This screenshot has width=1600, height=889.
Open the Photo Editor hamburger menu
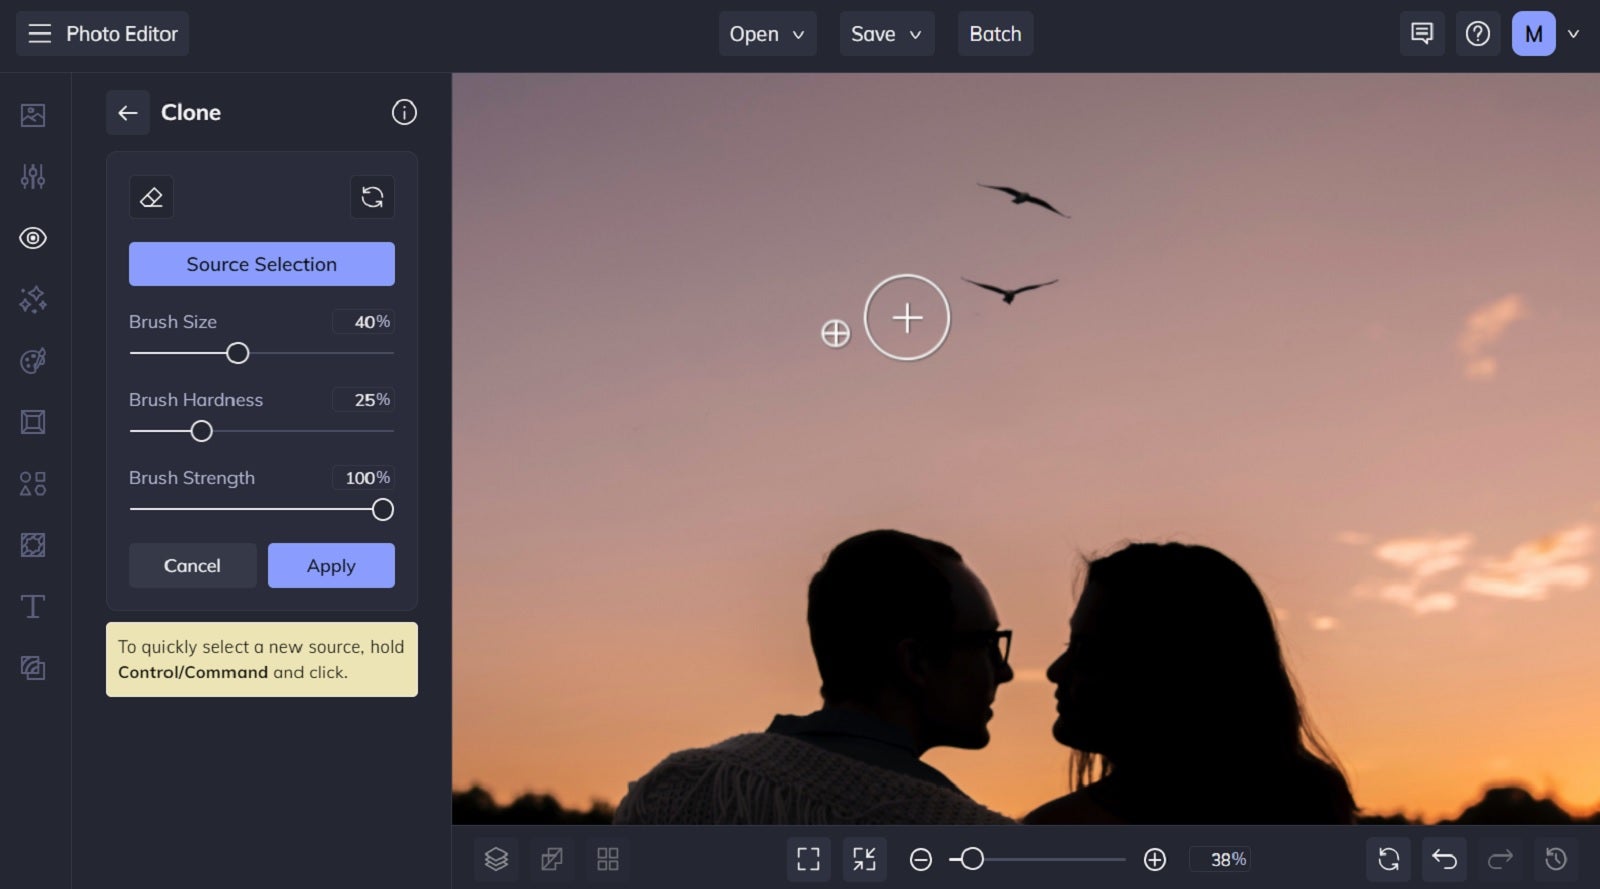pyautogui.click(x=39, y=34)
